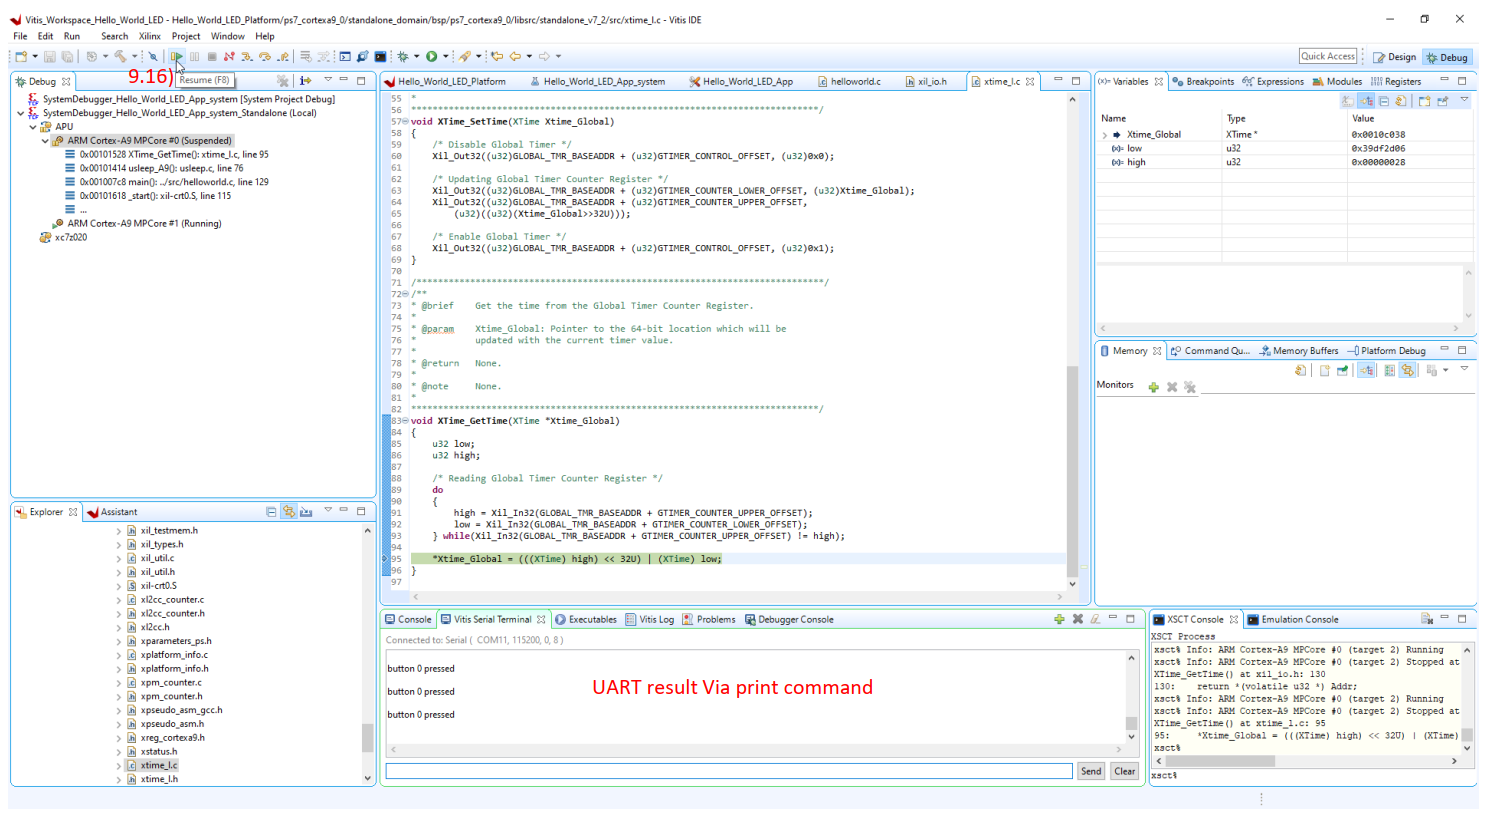This screenshot has height=814, width=1496.
Task: Open the File menu
Action: [20, 36]
